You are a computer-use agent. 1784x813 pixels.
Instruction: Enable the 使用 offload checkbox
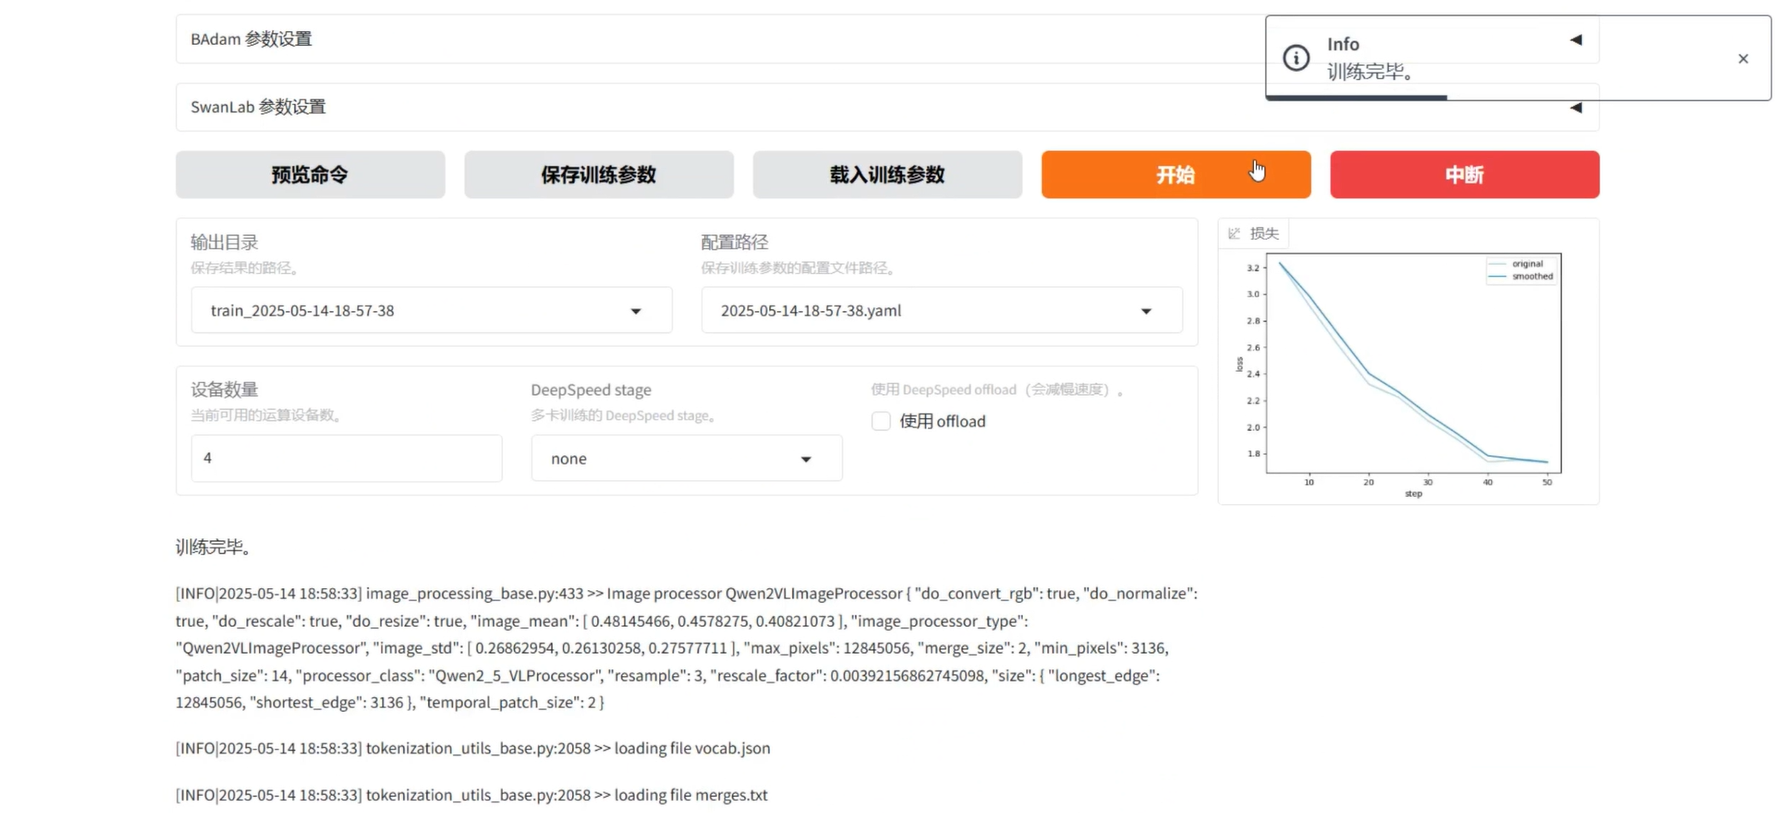click(881, 421)
